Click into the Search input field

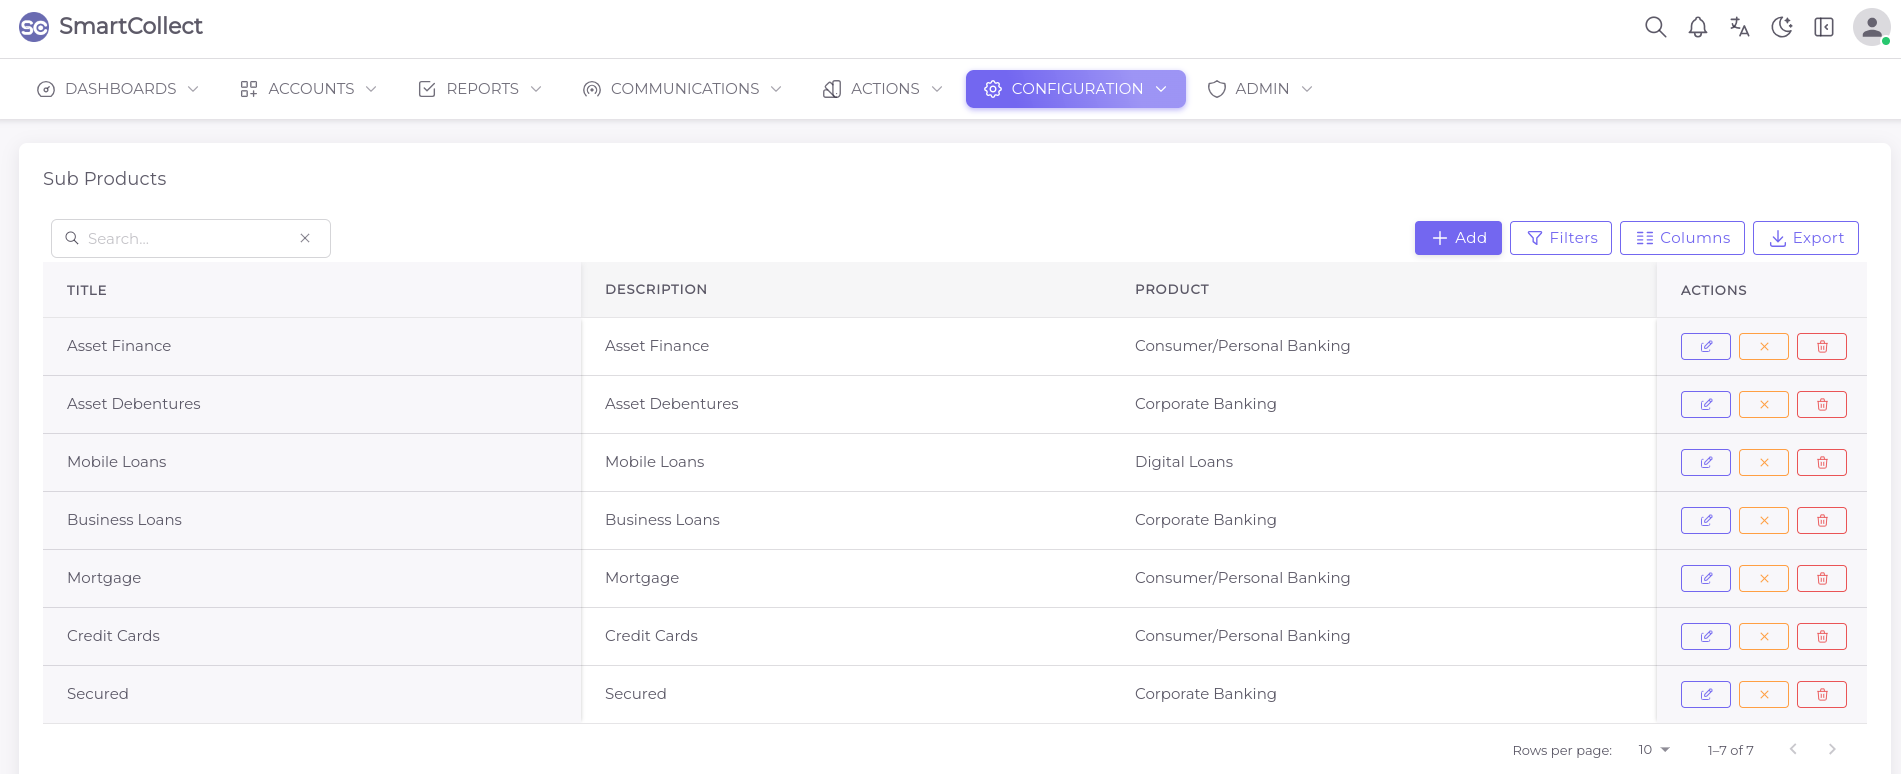188,239
